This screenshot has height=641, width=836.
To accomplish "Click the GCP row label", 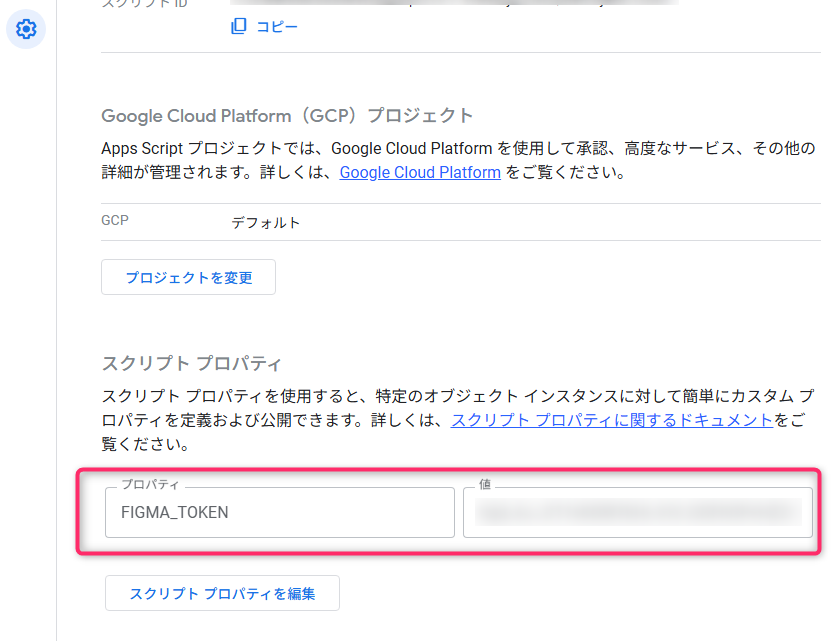I will point(115,221).
